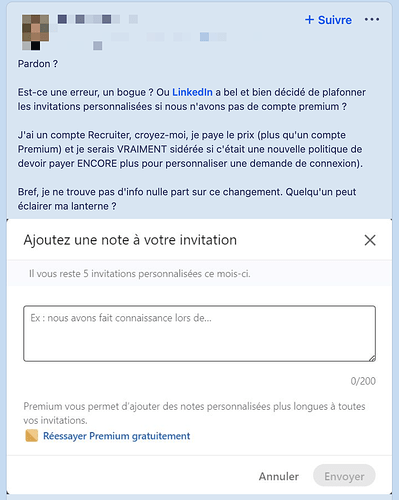Image resolution: width=399 pixels, height=500 pixels.
Task: Click the paragraph mentioning compte Recruiter
Action: coord(190,149)
